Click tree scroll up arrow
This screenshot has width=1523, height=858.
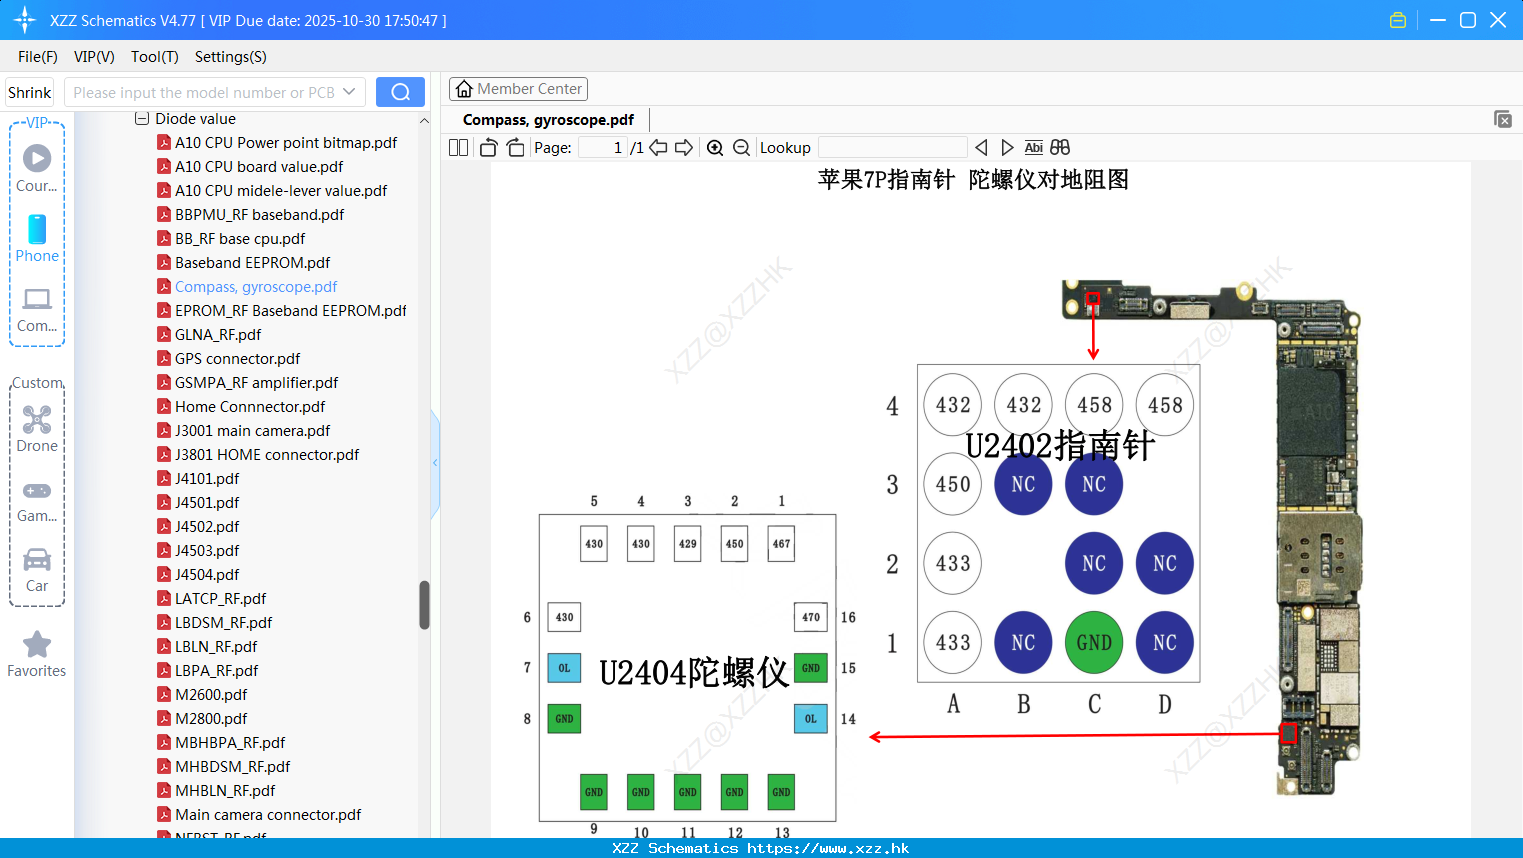coord(424,120)
